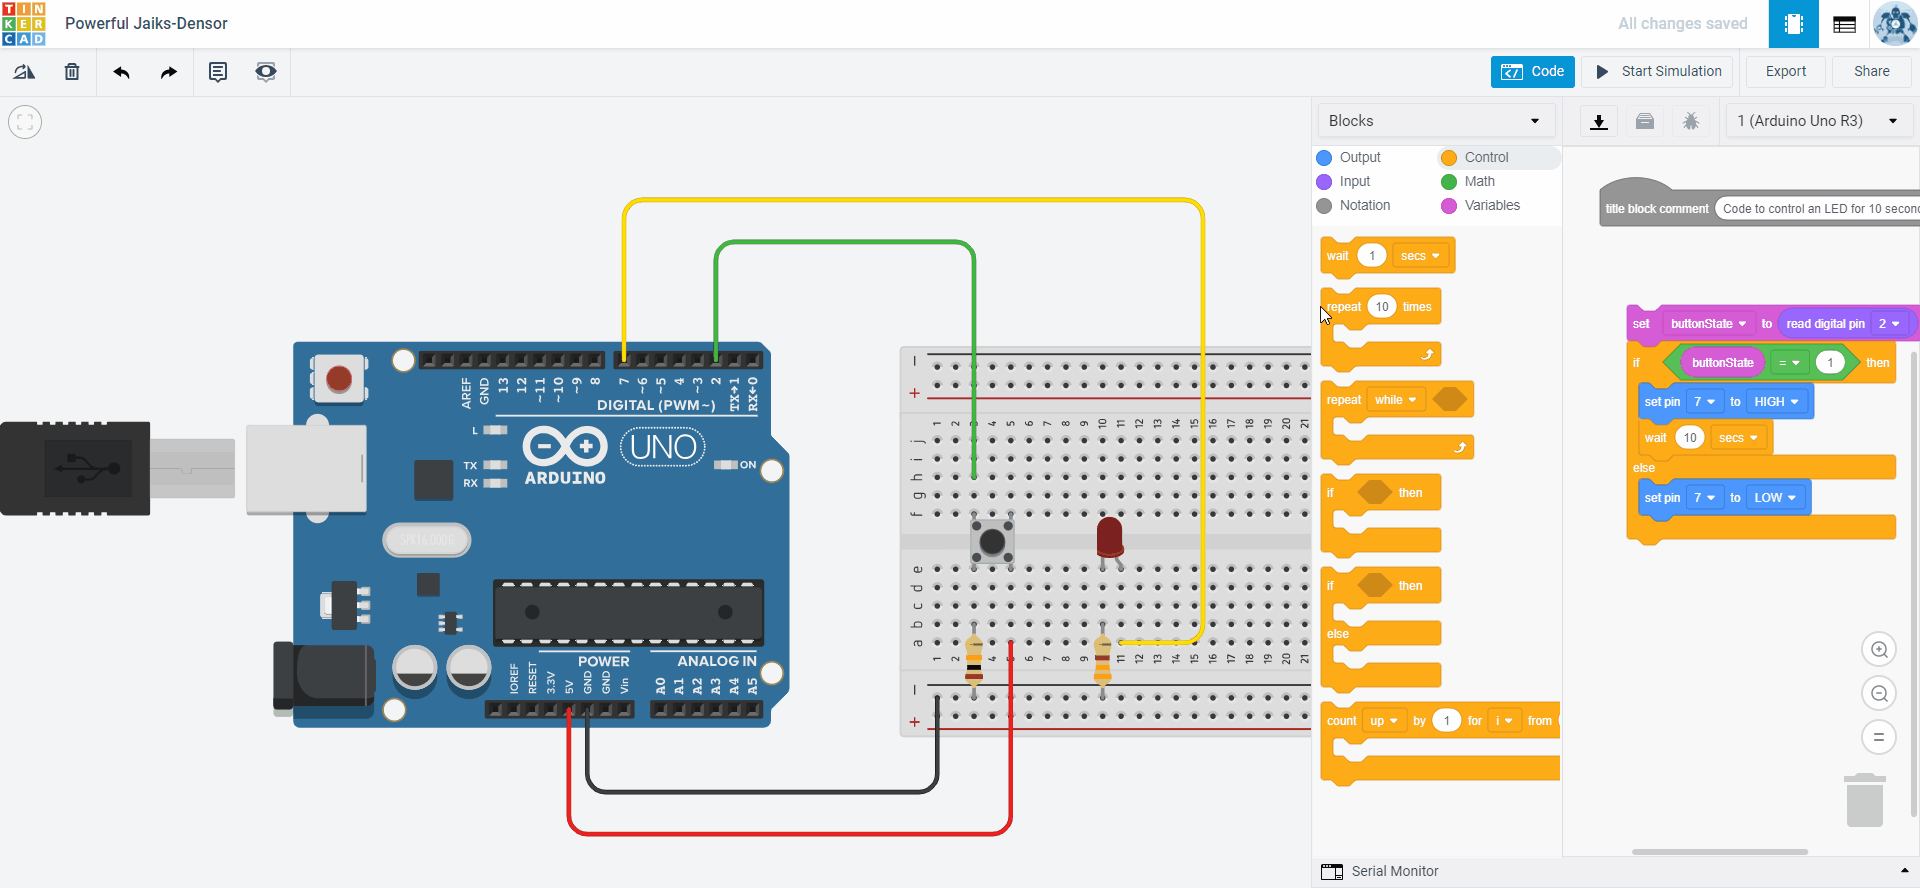
Task: Toggle the Code editor panel
Action: pos(1533,72)
